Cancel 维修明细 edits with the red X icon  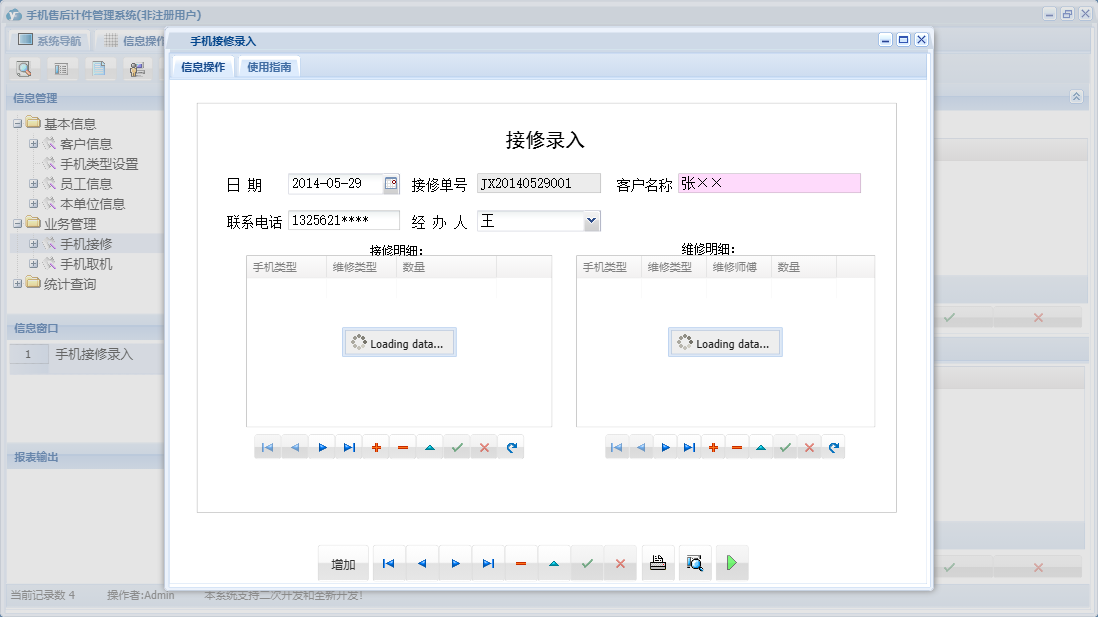[809, 447]
